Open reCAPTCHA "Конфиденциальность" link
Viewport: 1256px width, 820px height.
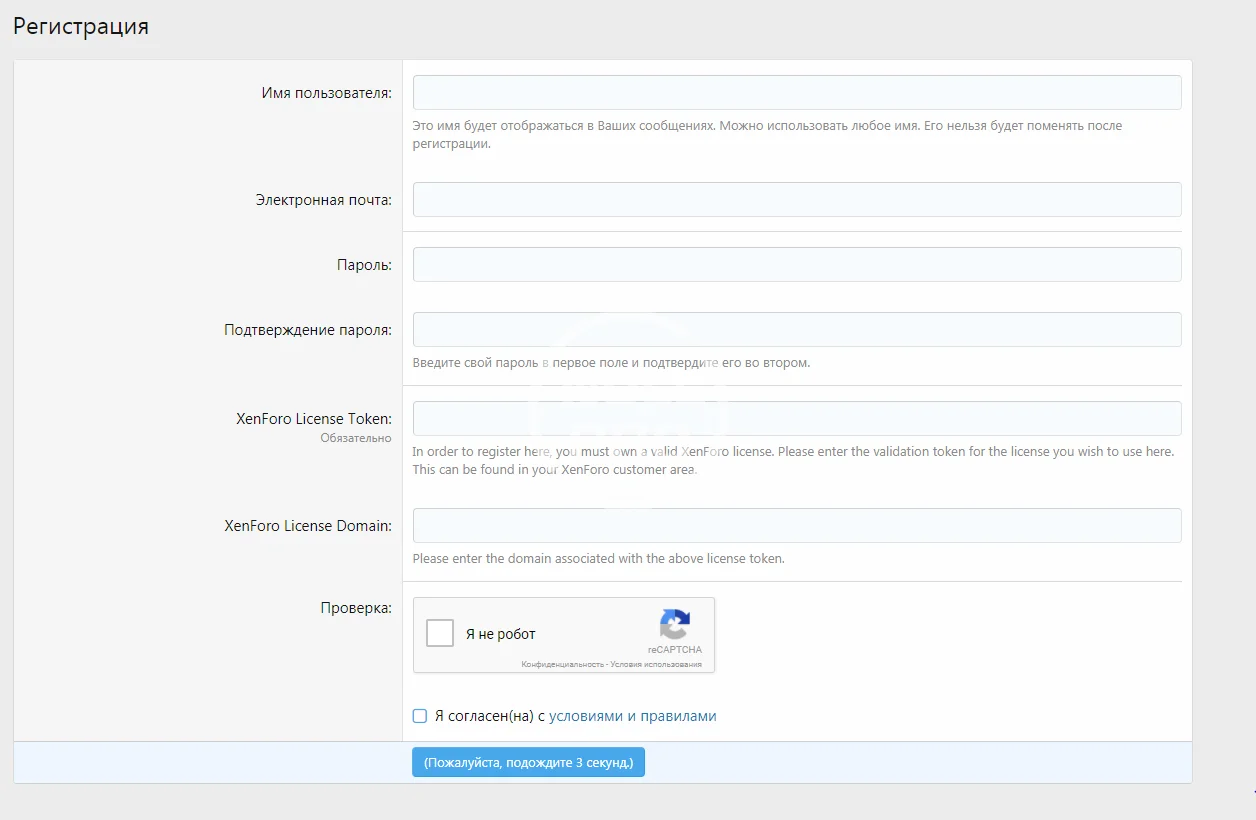(562, 664)
